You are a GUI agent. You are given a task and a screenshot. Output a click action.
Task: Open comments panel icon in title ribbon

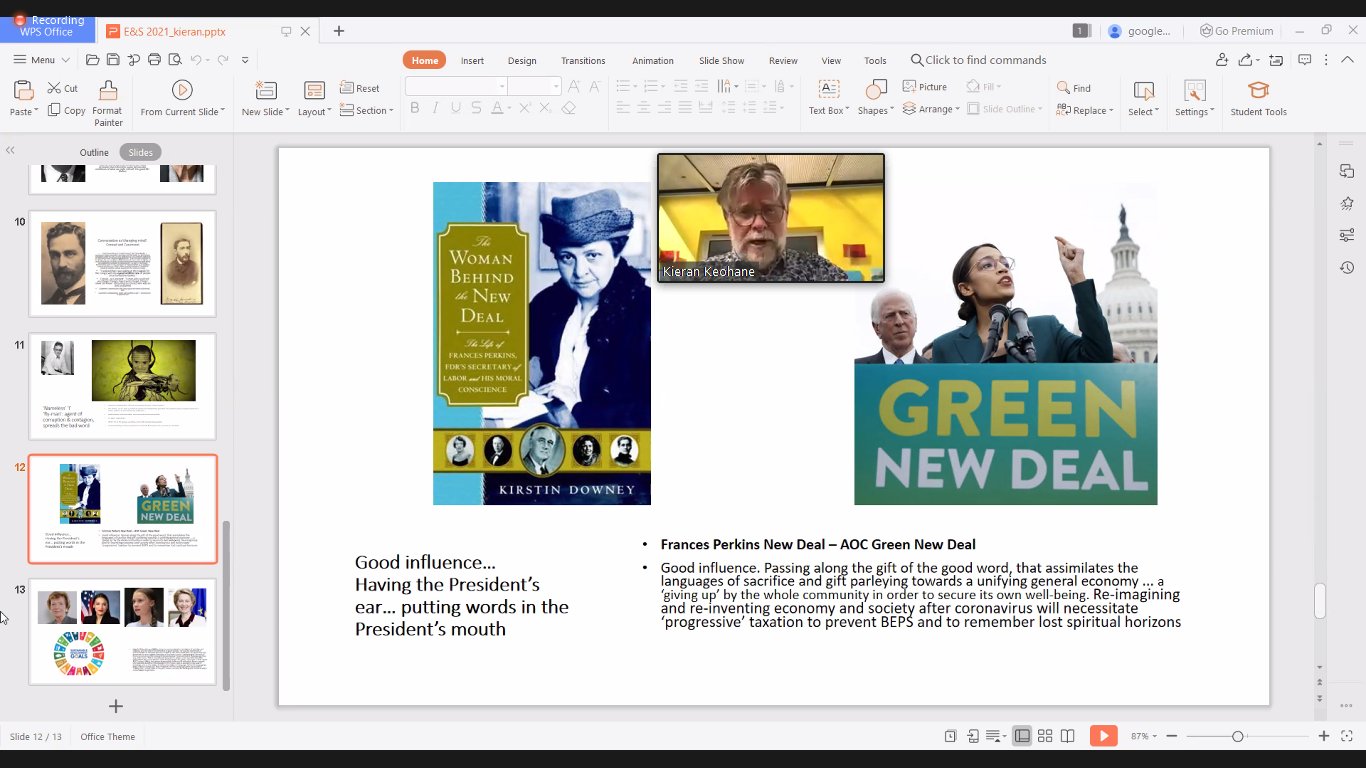coord(1304,60)
